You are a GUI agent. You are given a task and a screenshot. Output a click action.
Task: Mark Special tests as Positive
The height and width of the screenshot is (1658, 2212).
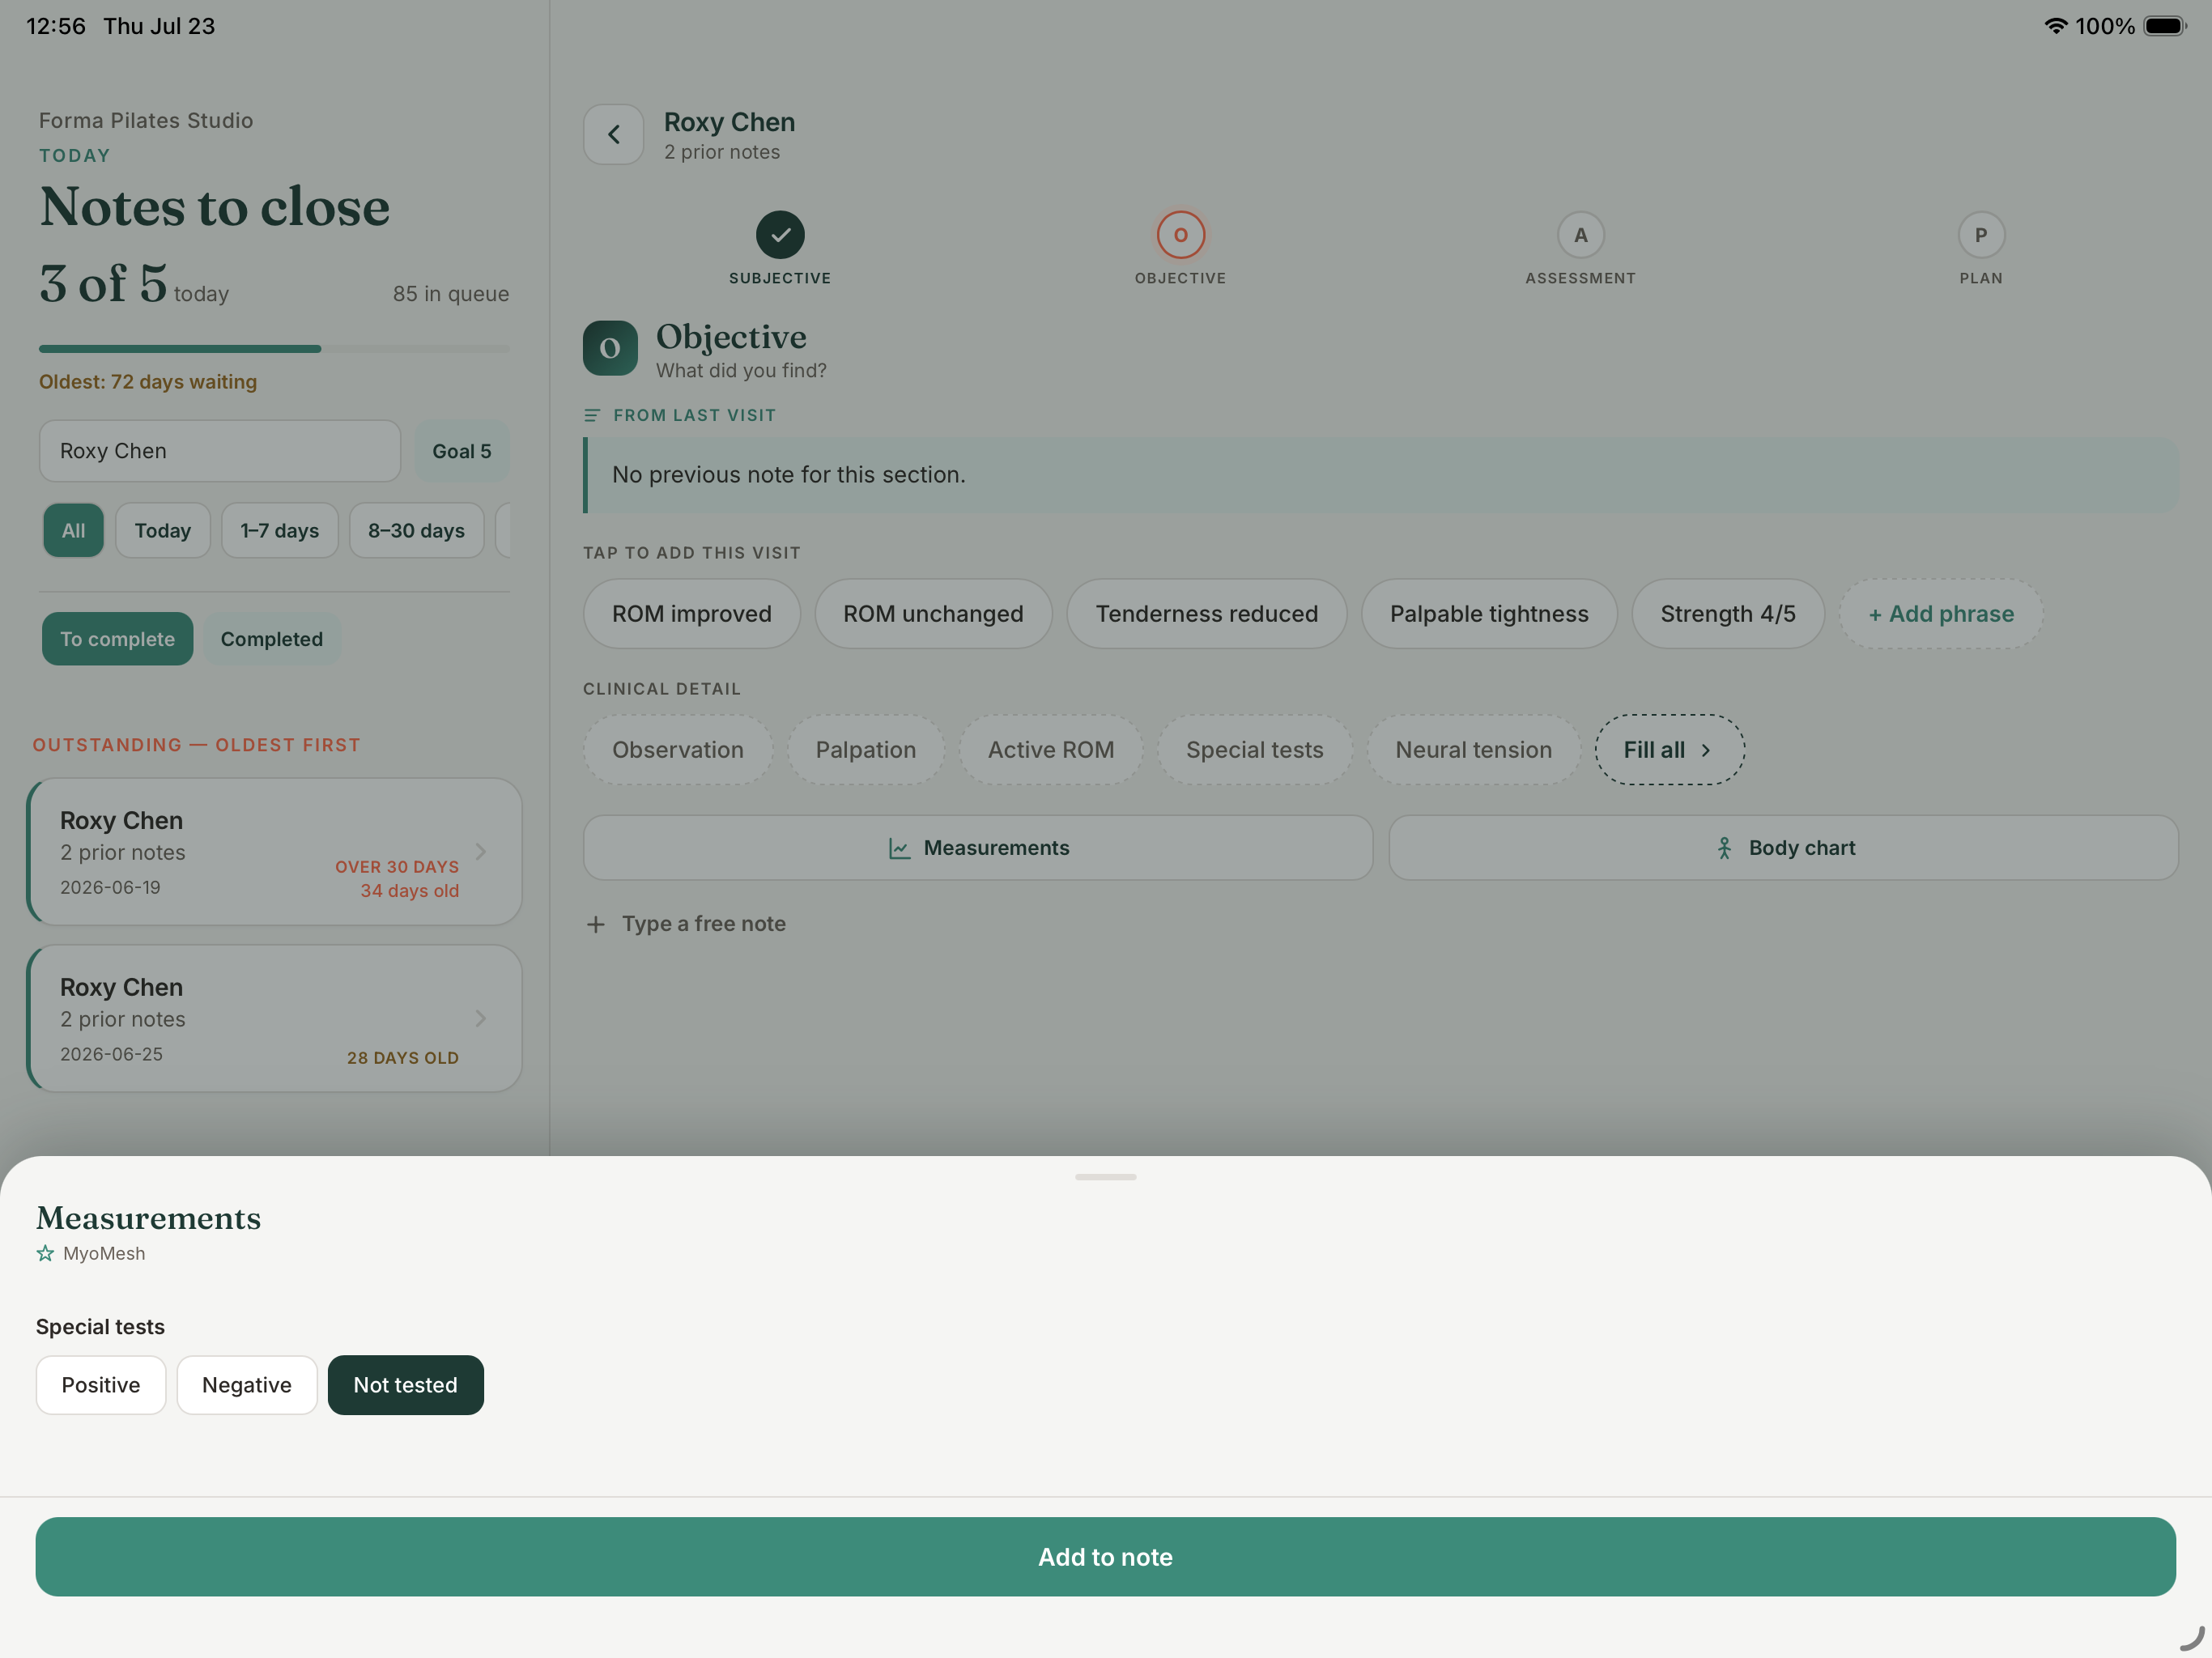(x=101, y=1385)
